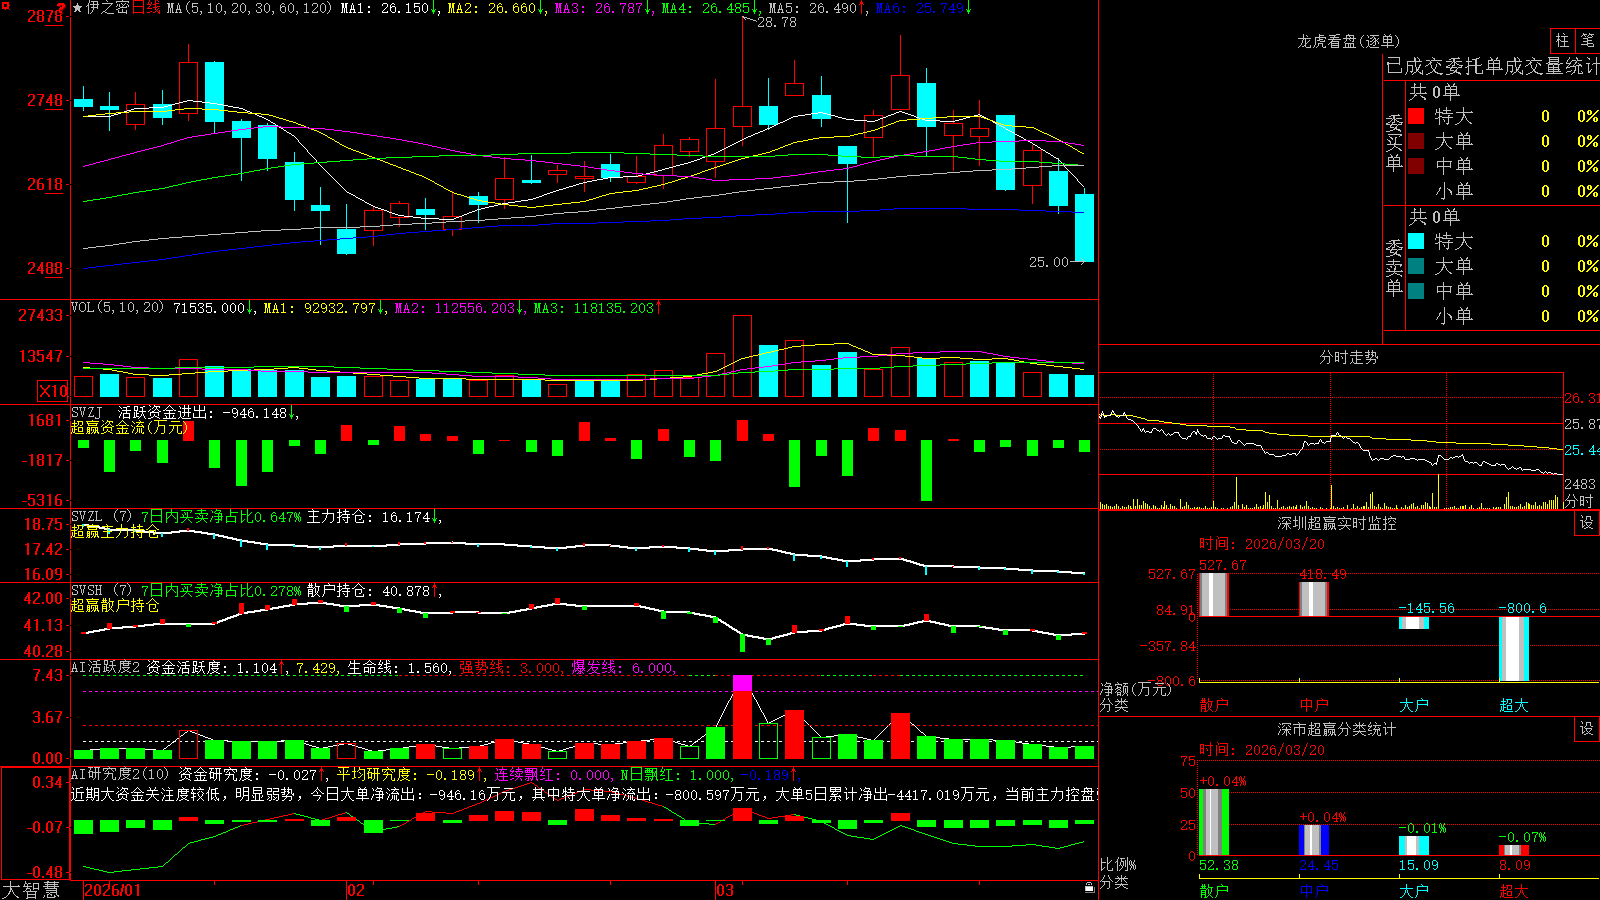This screenshot has height=900, width=1600.
Task: Select the 深圳超赢实时监控 panel title
Action: coord(1337,523)
